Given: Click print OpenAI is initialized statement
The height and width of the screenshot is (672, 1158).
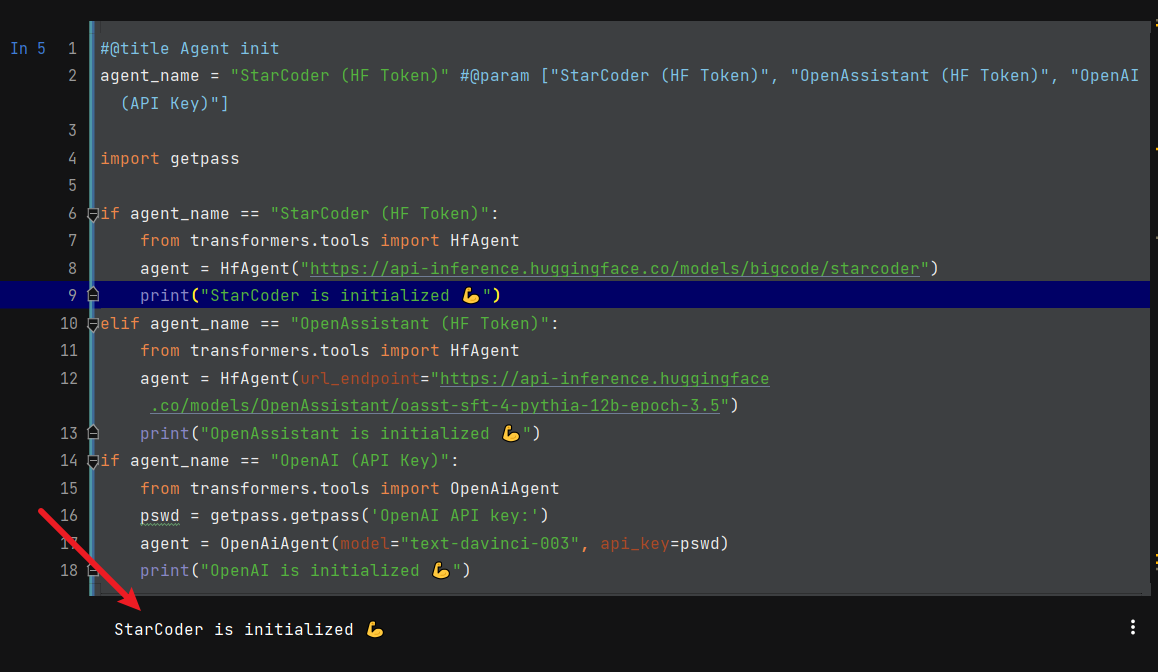Looking at the screenshot, I should click(305, 571).
